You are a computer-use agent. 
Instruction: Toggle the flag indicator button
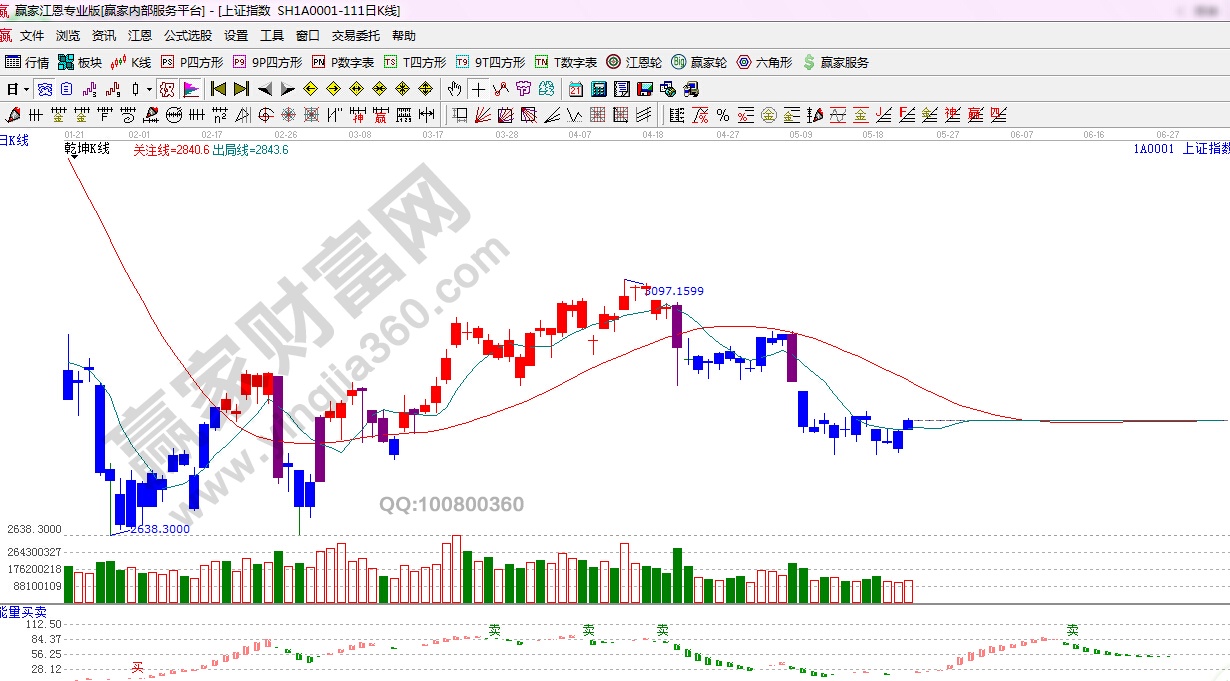190,89
